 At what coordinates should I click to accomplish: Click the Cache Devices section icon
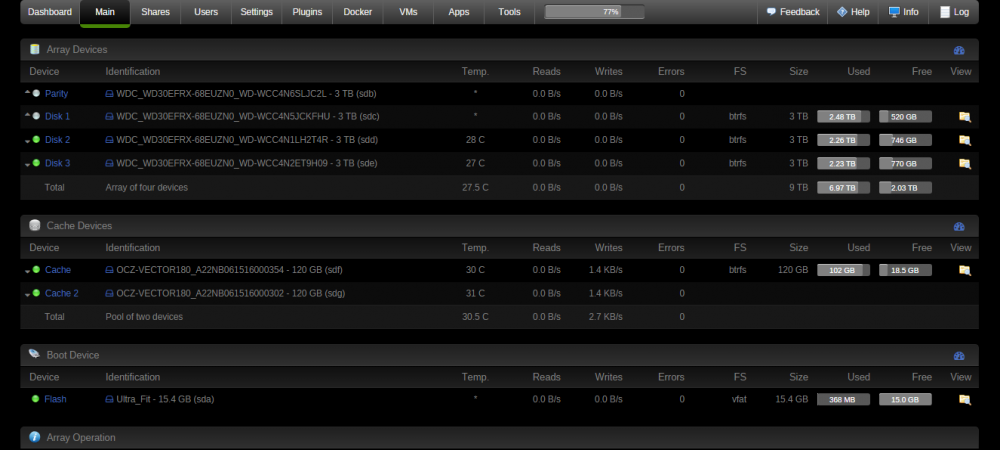(x=34, y=226)
